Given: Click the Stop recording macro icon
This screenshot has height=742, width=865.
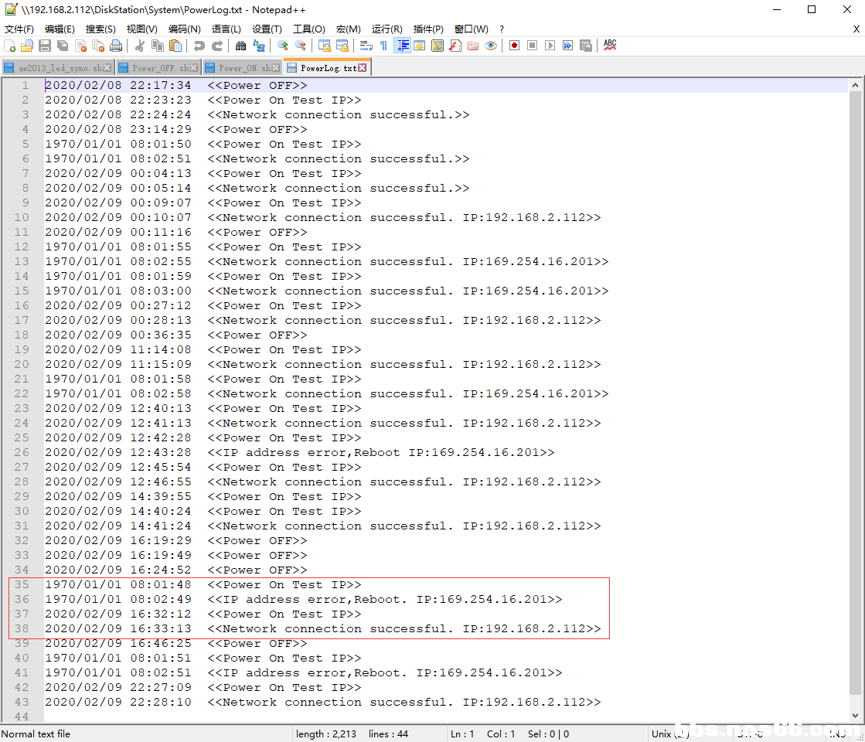Looking at the screenshot, I should pos(532,46).
